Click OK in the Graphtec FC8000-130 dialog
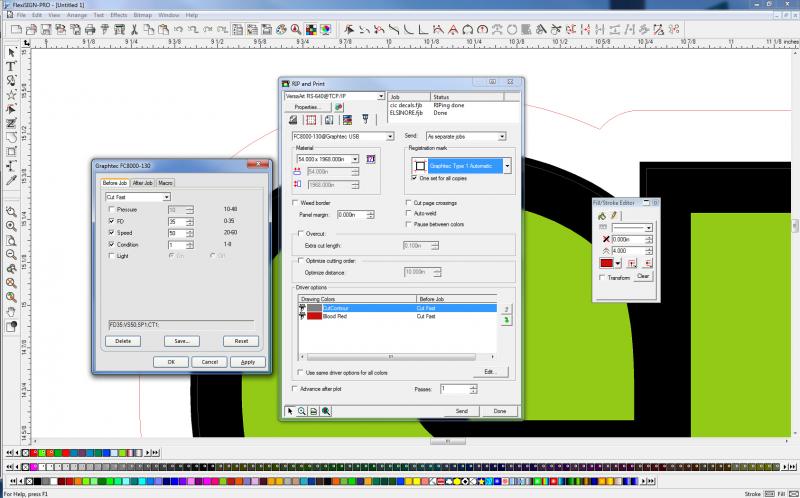Screen dimensions: 800x498 pos(171,362)
